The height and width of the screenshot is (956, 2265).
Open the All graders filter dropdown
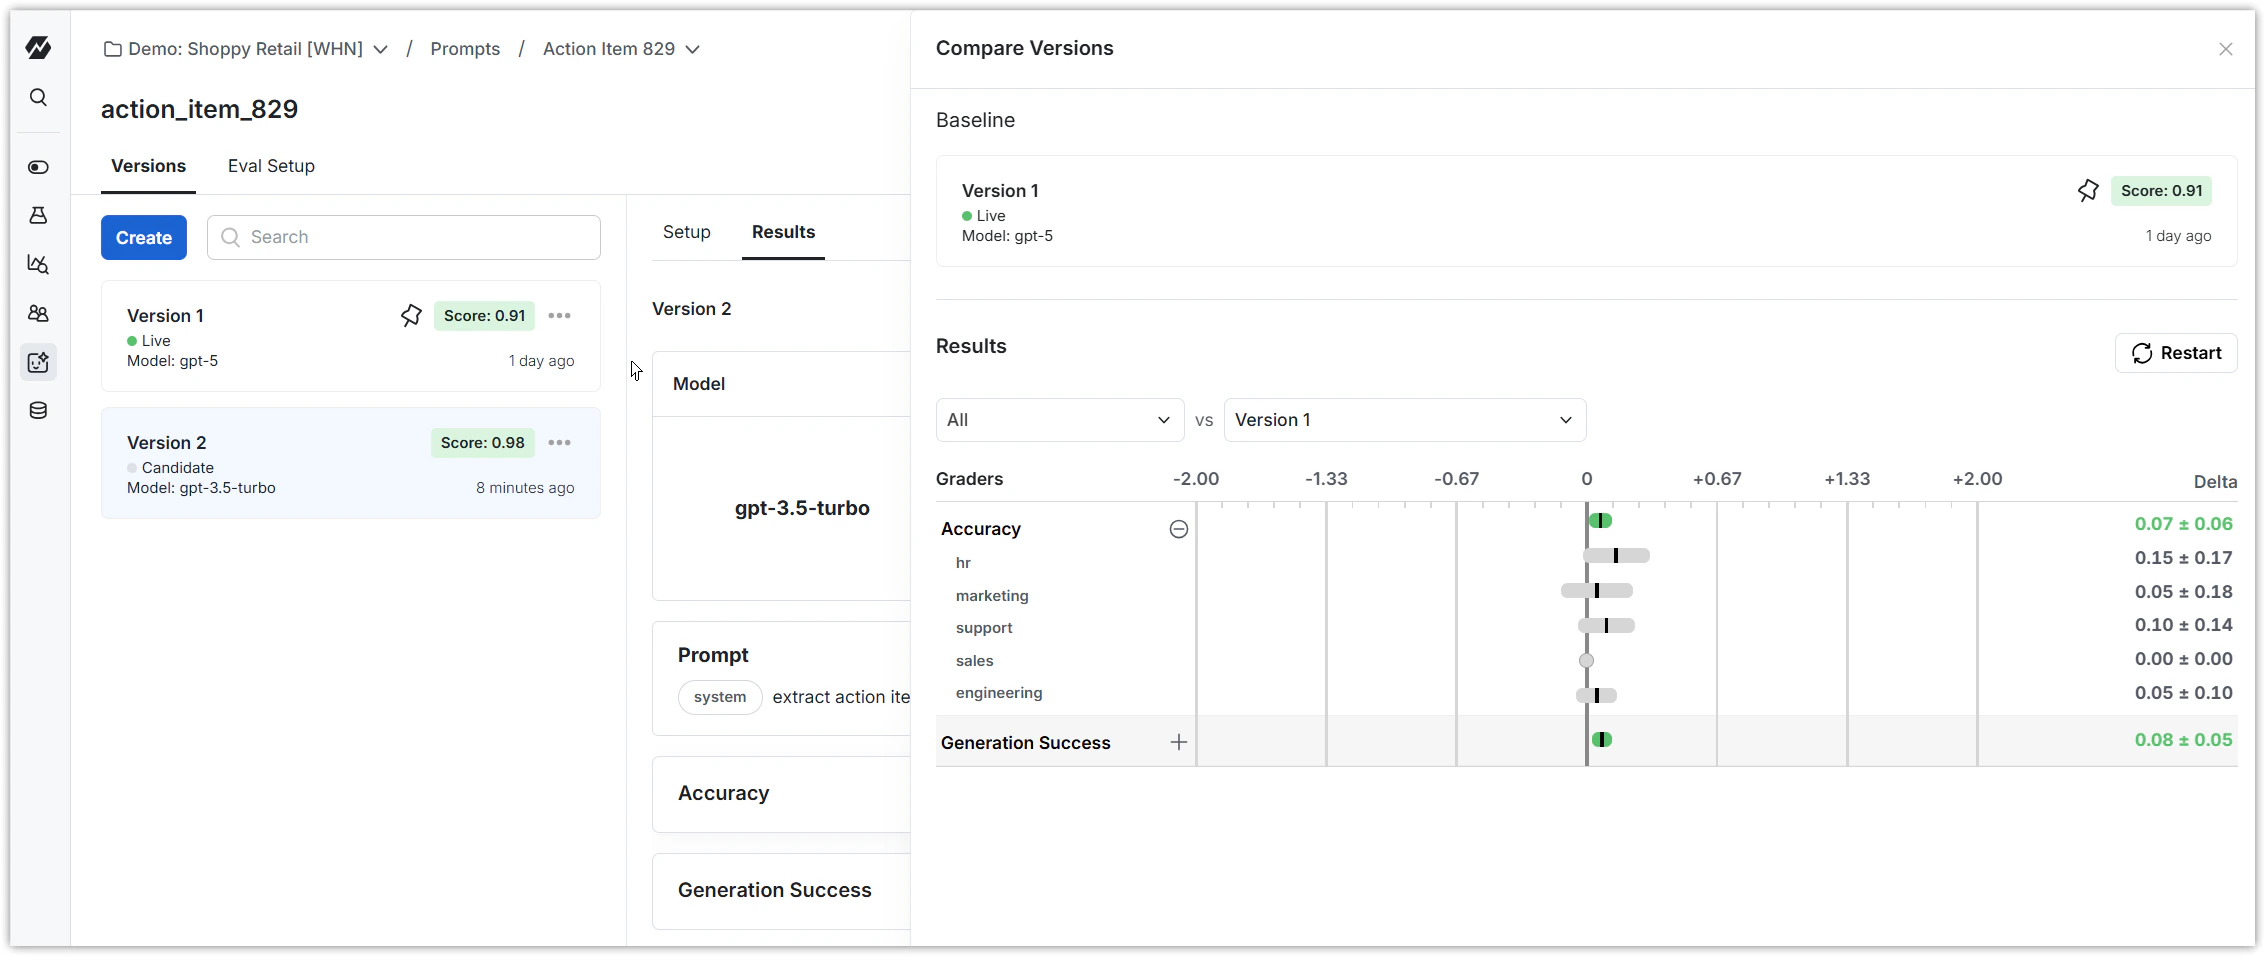click(x=1059, y=420)
